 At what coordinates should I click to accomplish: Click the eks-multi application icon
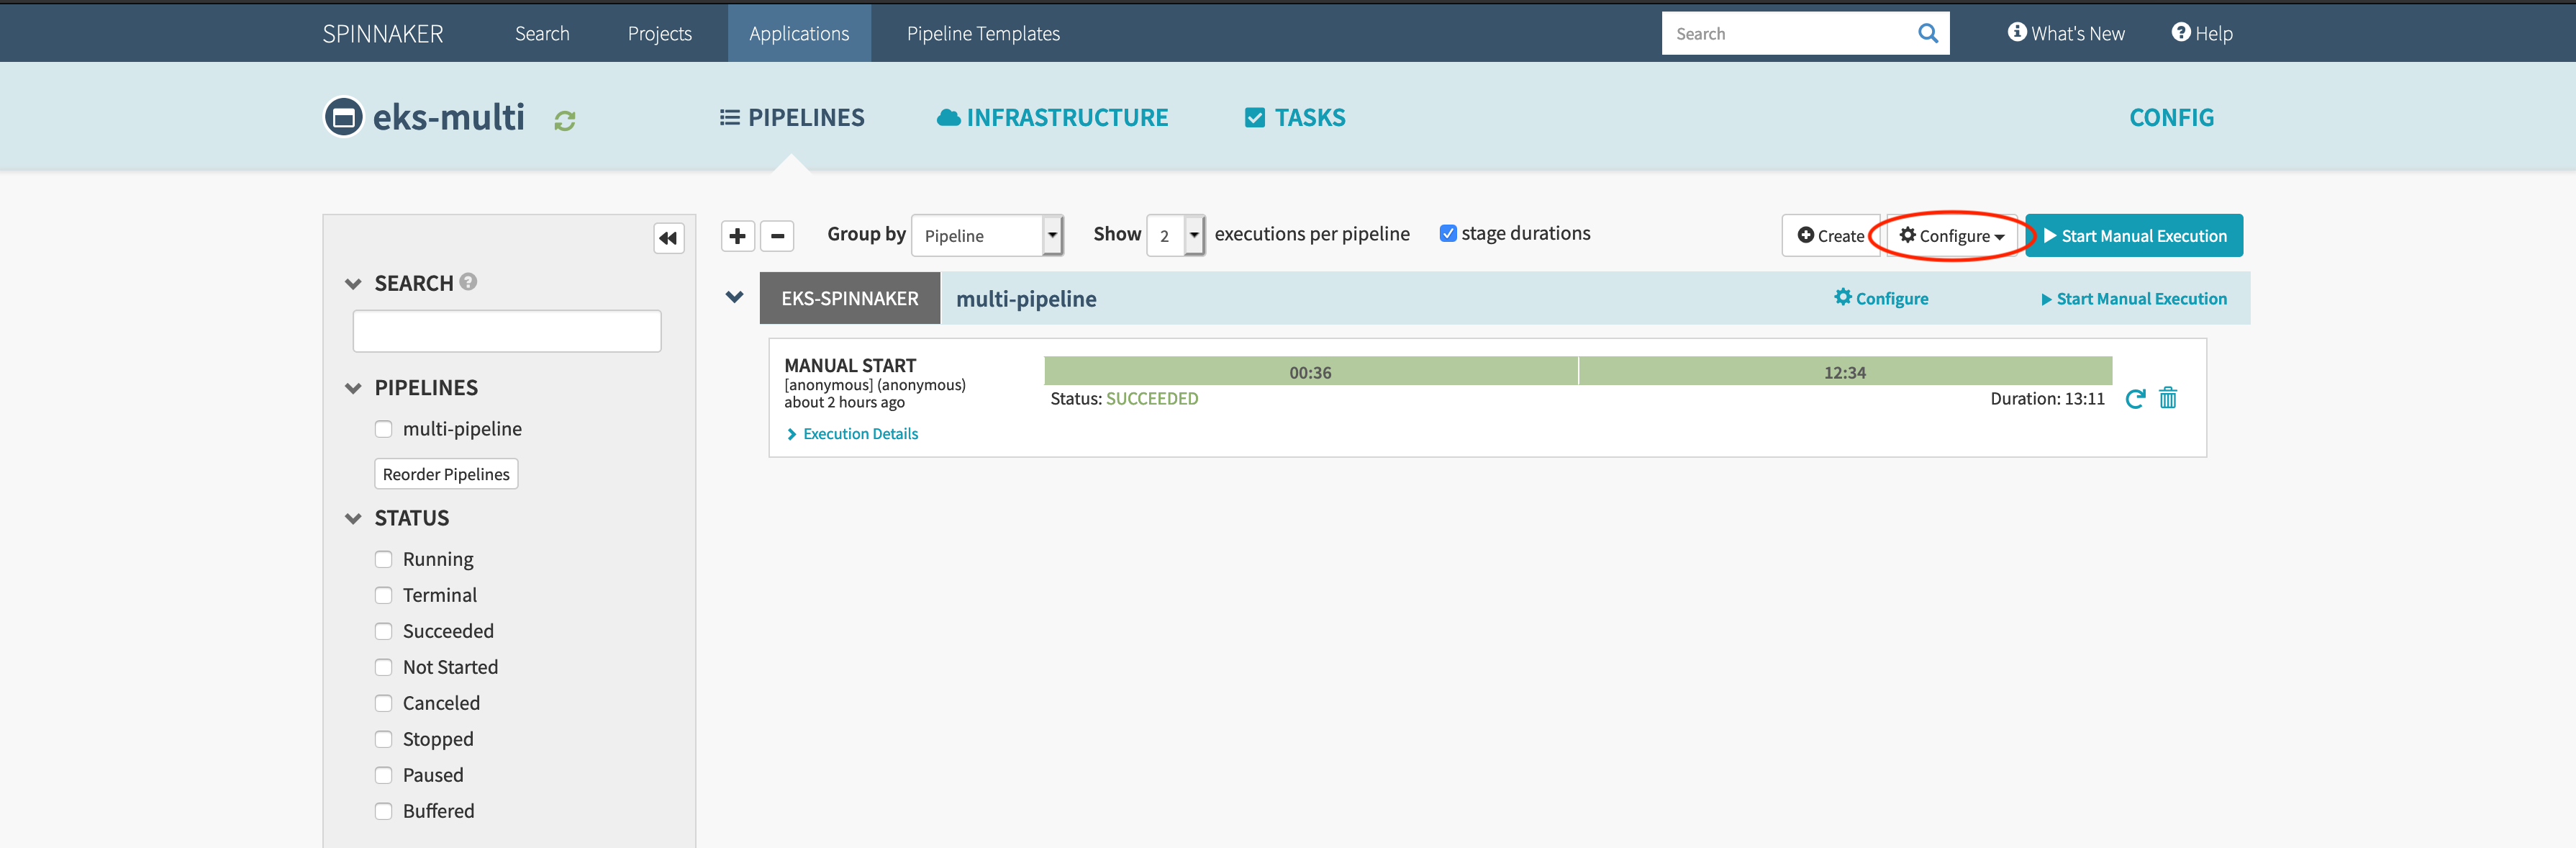(x=343, y=117)
